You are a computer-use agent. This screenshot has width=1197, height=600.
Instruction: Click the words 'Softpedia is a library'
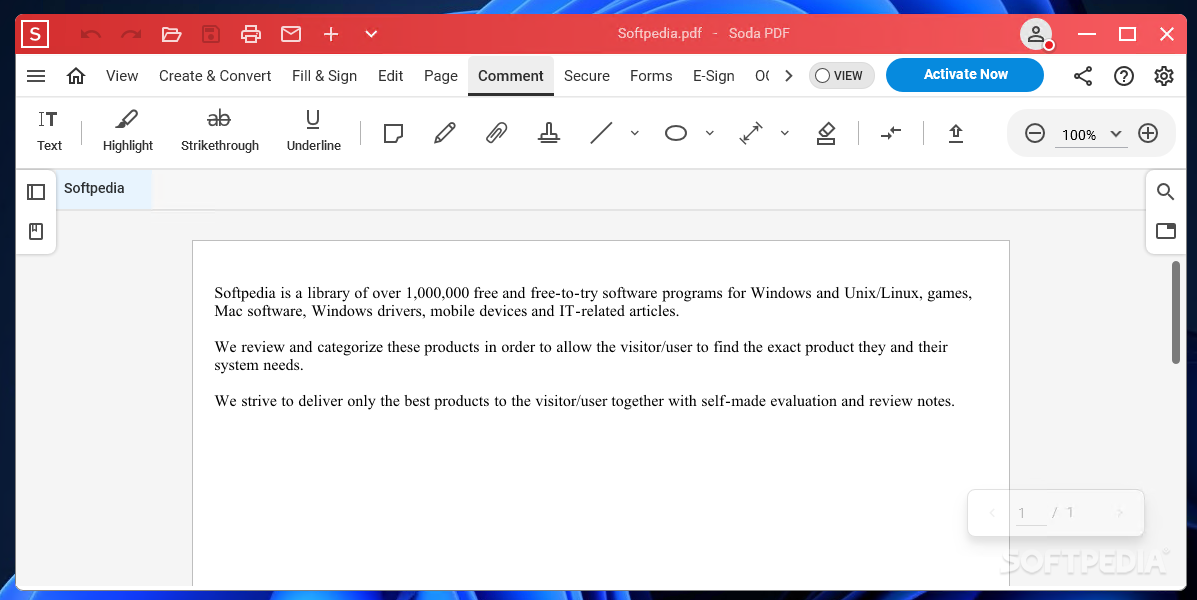click(x=282, y=293)
